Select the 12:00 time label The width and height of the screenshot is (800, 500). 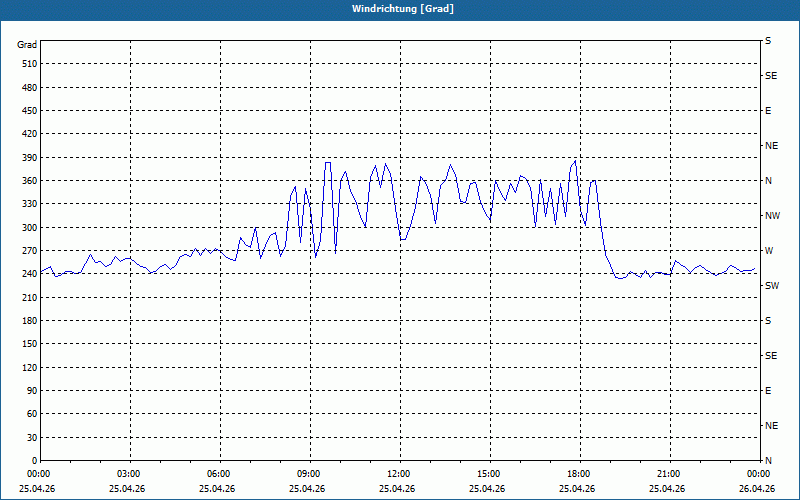[x=398, y=474]
